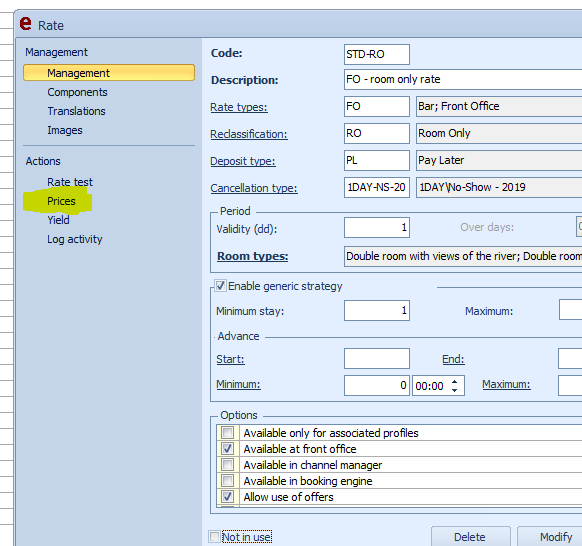Run the Rate test action
The width and height of the screenshot is (582, 546).
tap(70, 182)
